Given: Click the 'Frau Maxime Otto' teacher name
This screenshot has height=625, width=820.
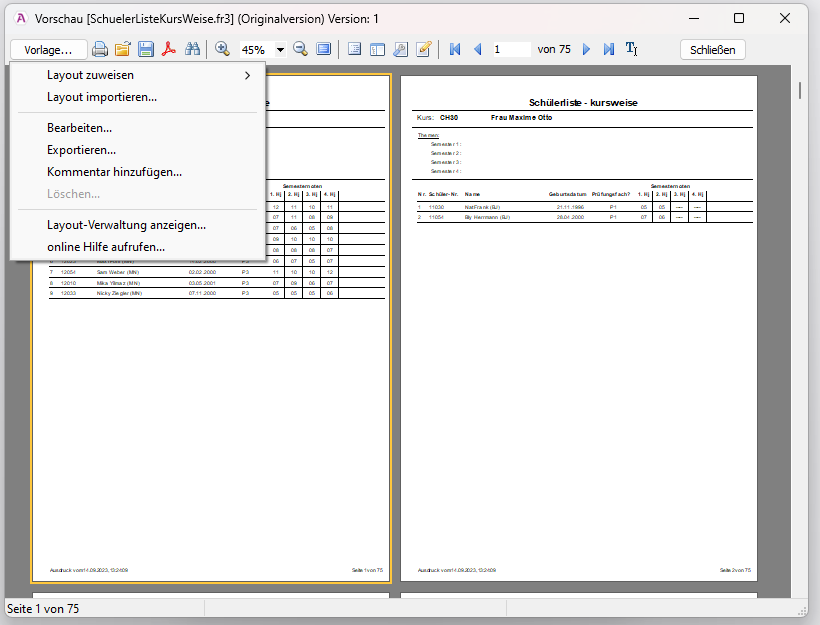Looking at the screenshot, I should coord(521,118).
